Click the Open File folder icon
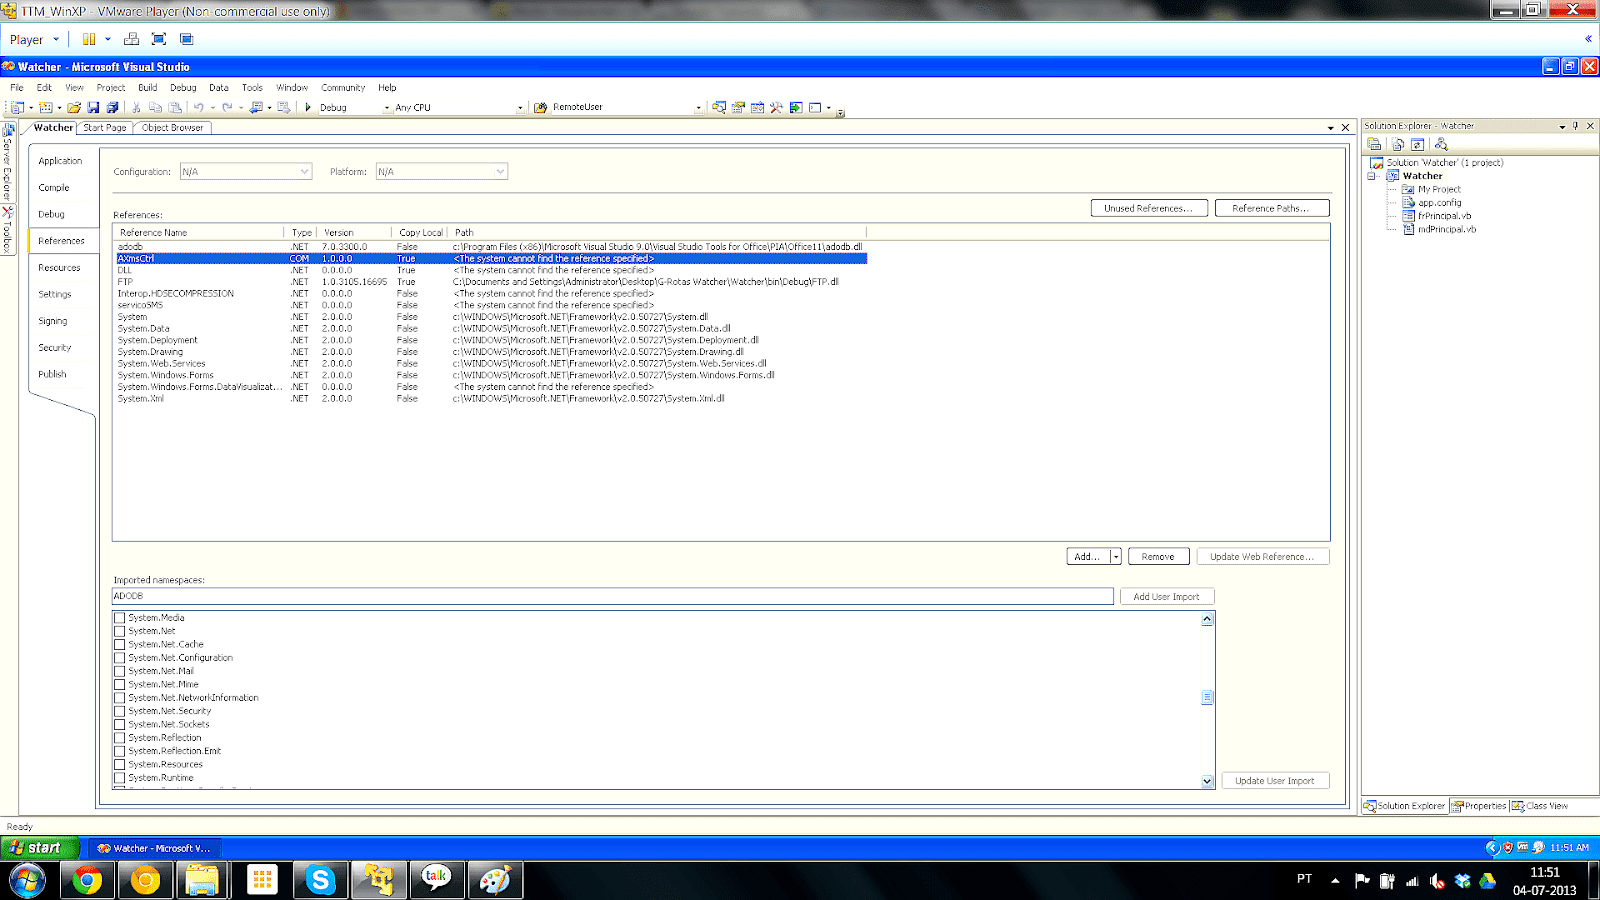1600x900 pixels. [74, 107]
